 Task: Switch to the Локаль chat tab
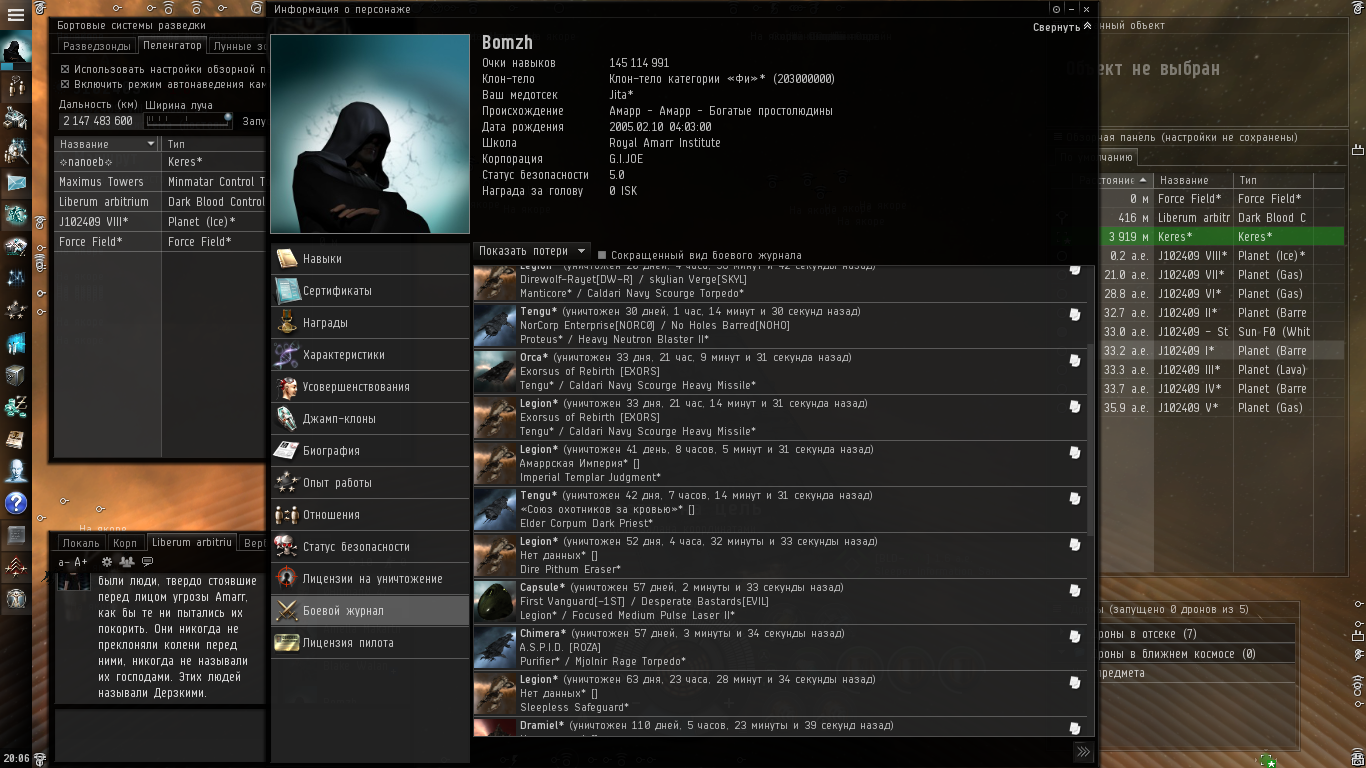[81, 543]
